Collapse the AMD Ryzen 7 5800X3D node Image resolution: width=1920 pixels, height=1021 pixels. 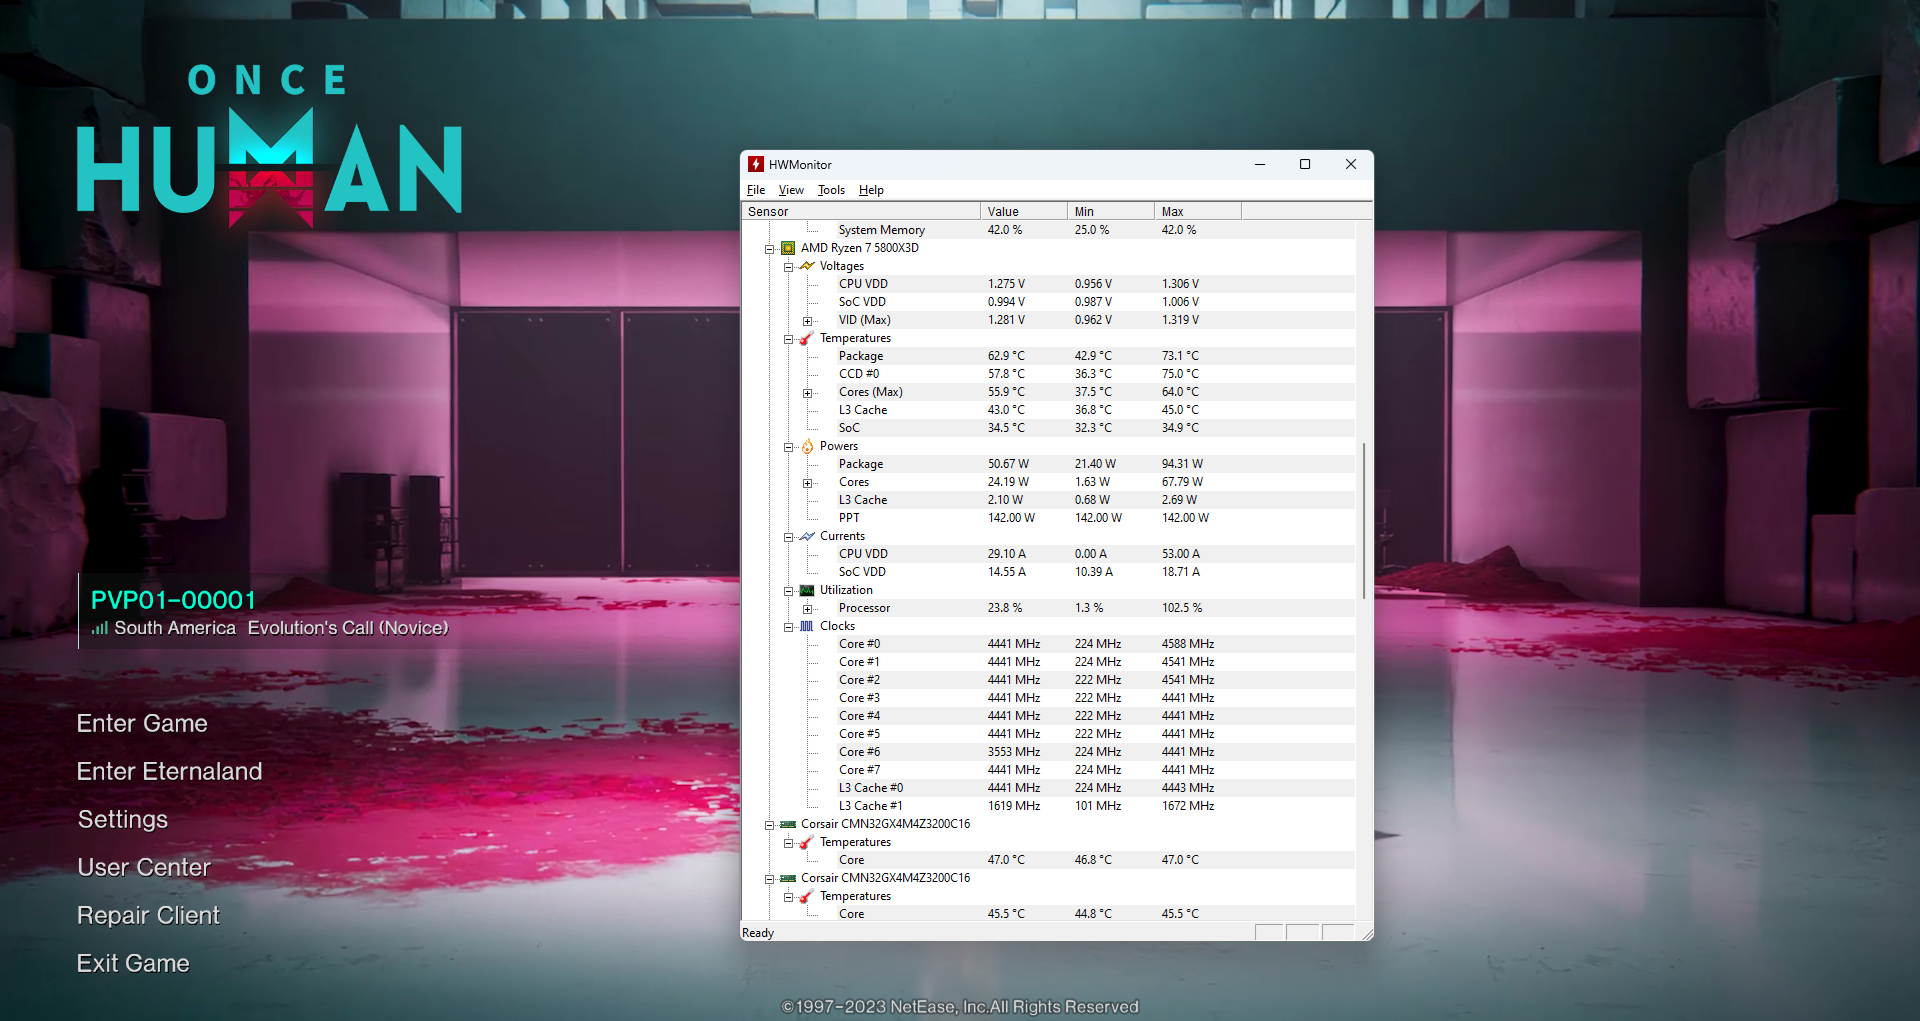[769, 249]
